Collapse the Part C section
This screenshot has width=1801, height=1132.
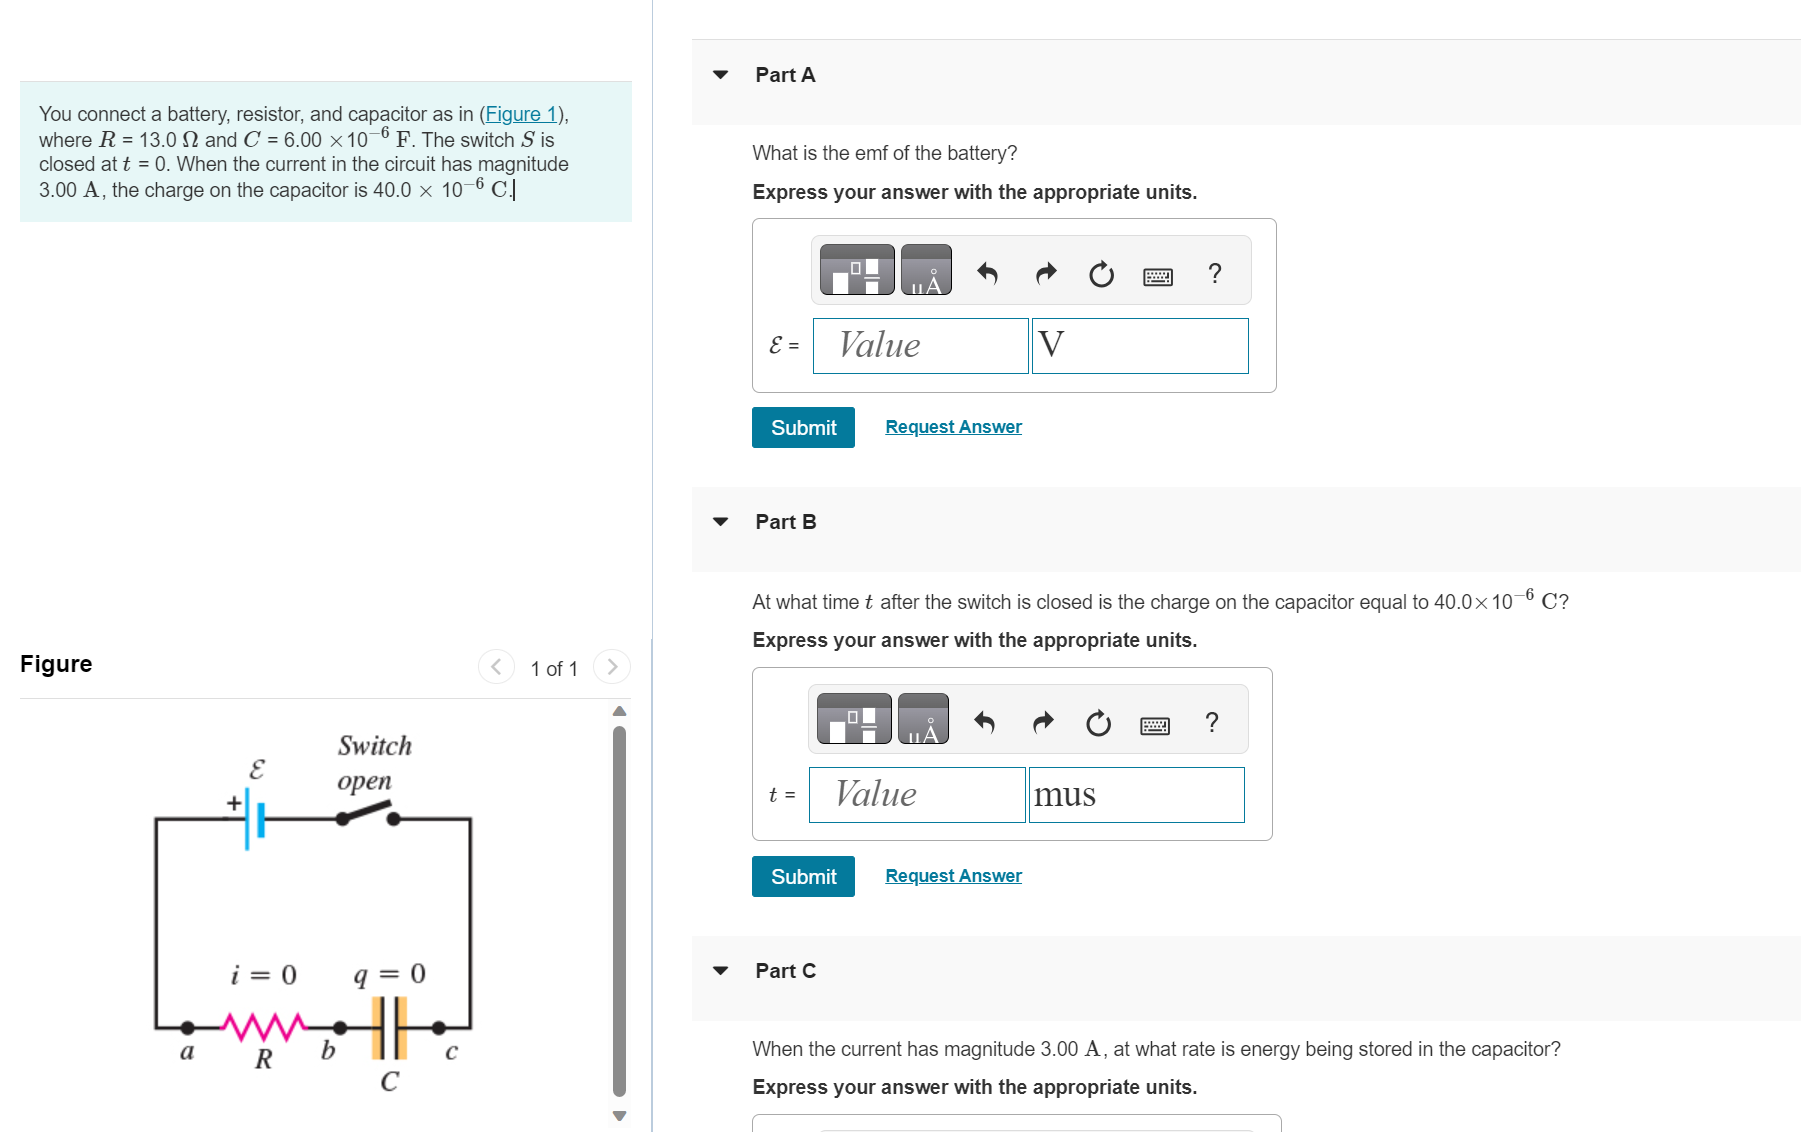[x=720, y=969]
